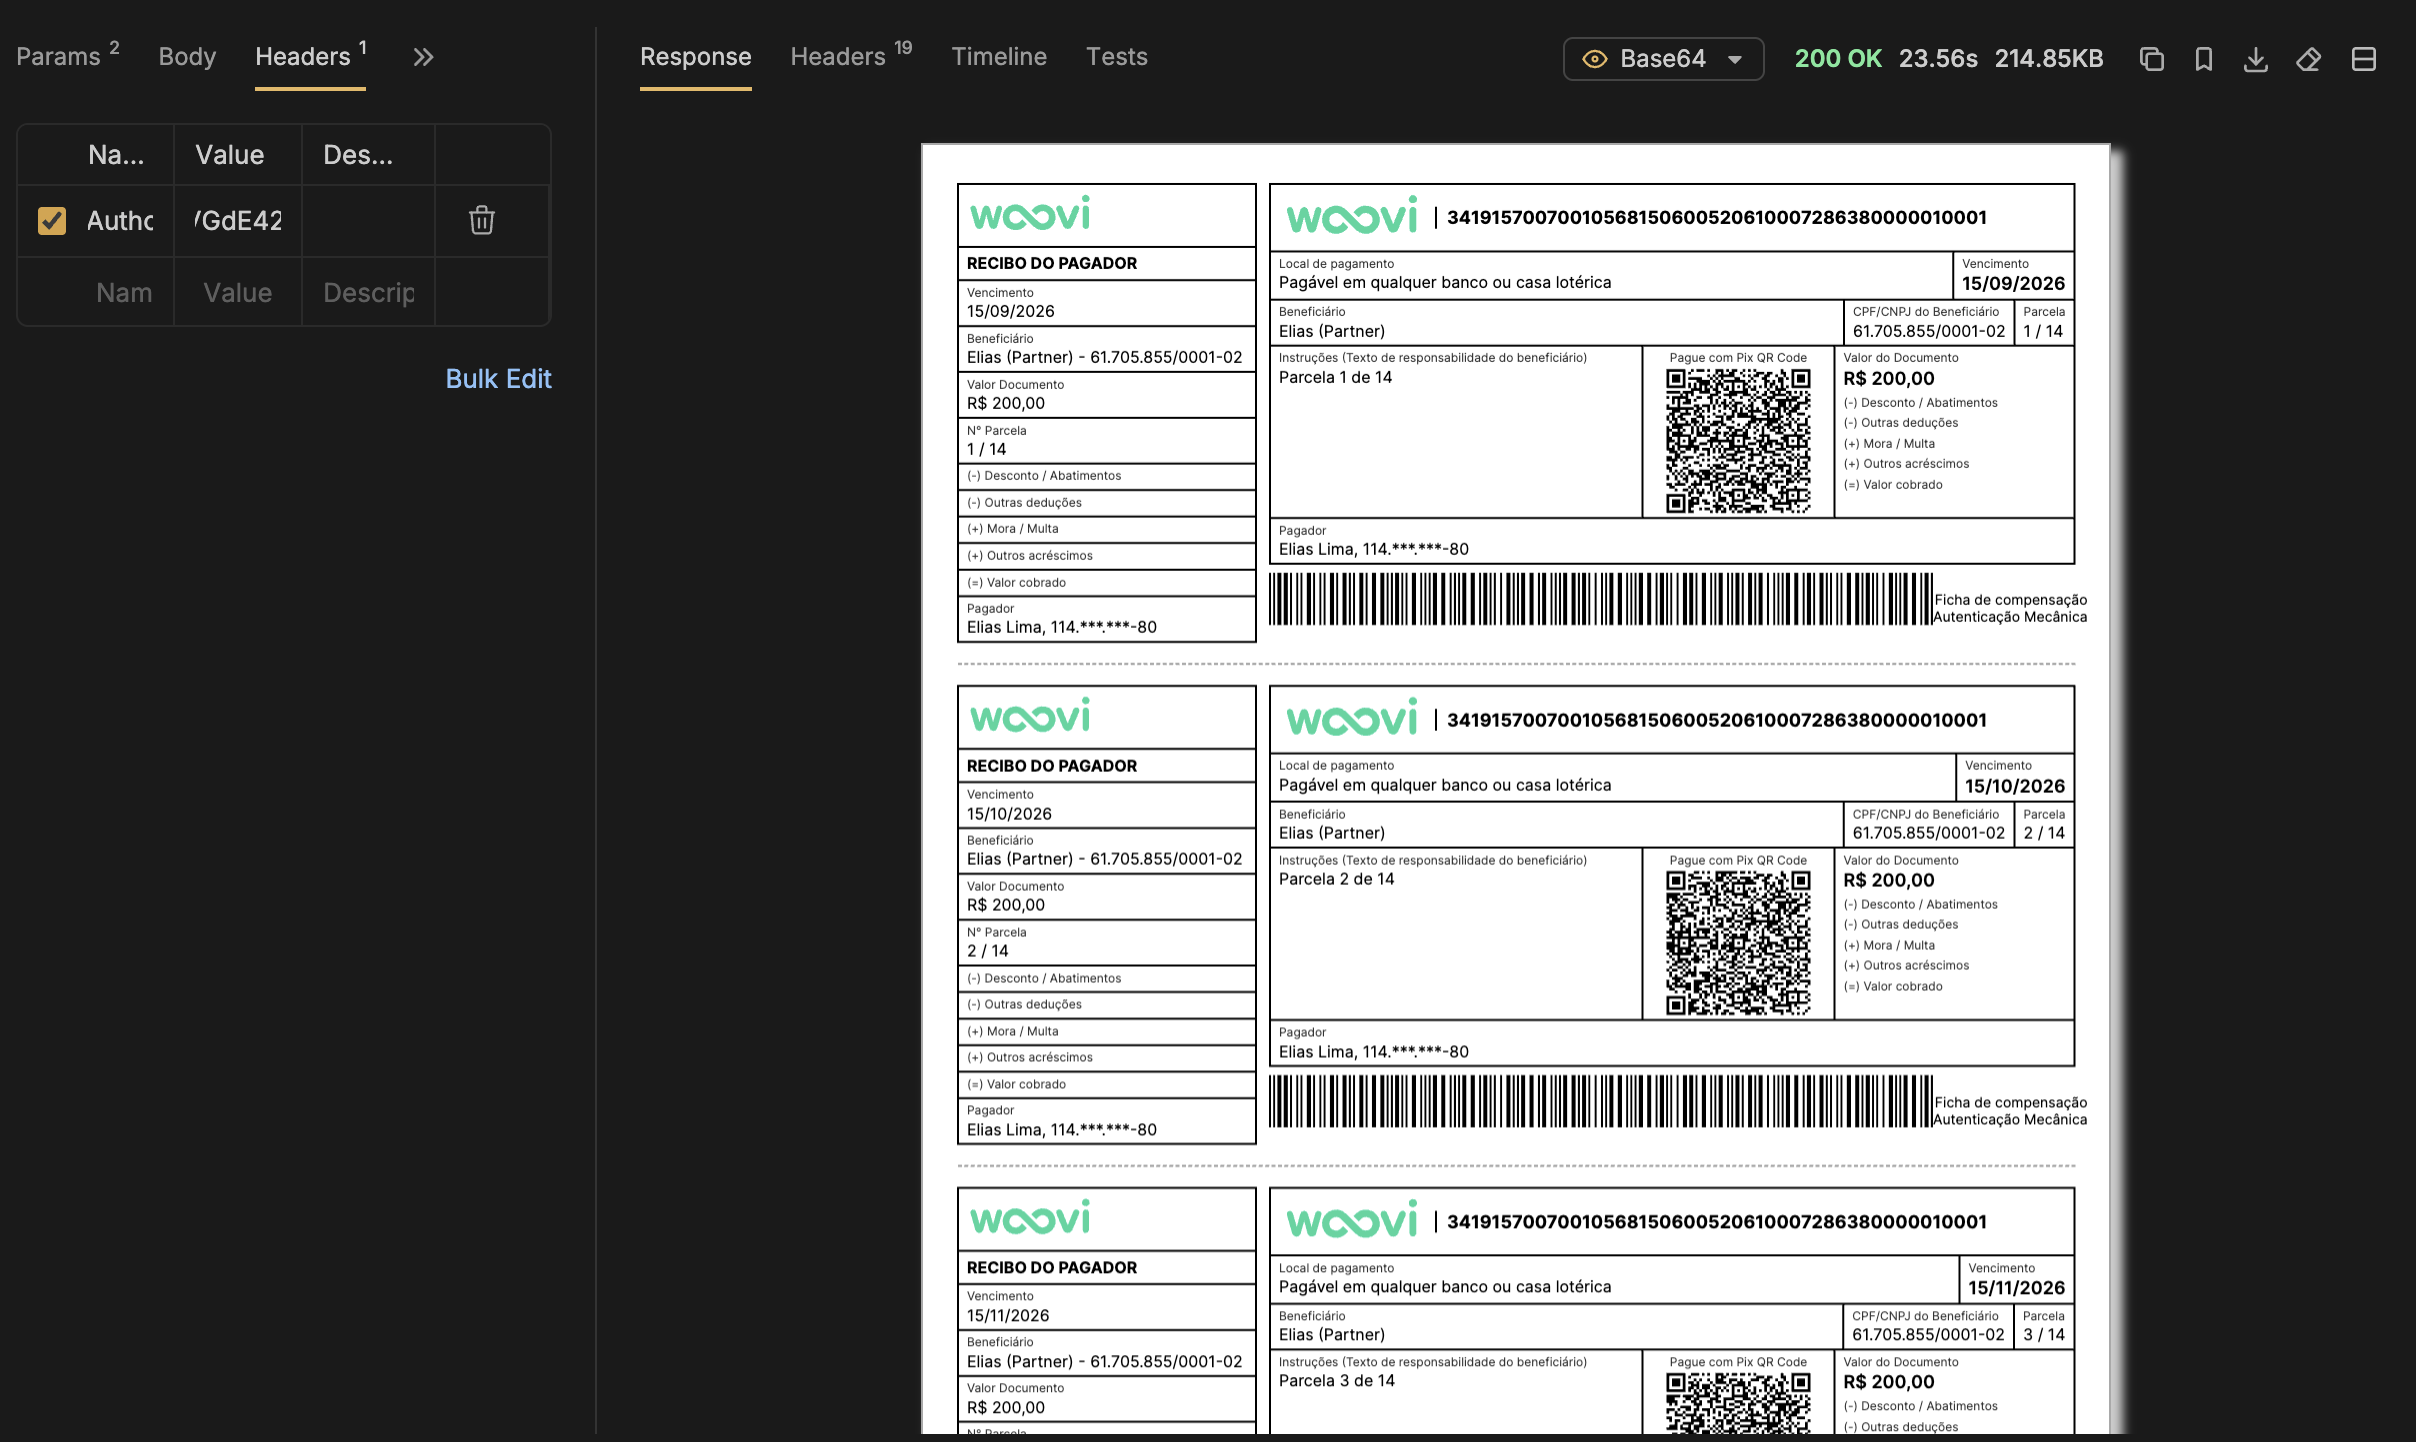Click the 'Parcela 1 de 14' text
2416x1442 pixels.
[x=1335, y=377]
